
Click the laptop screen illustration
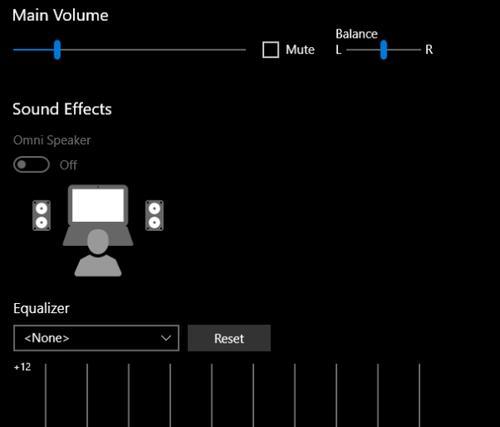pyautogui.click(x=98, y=205)
